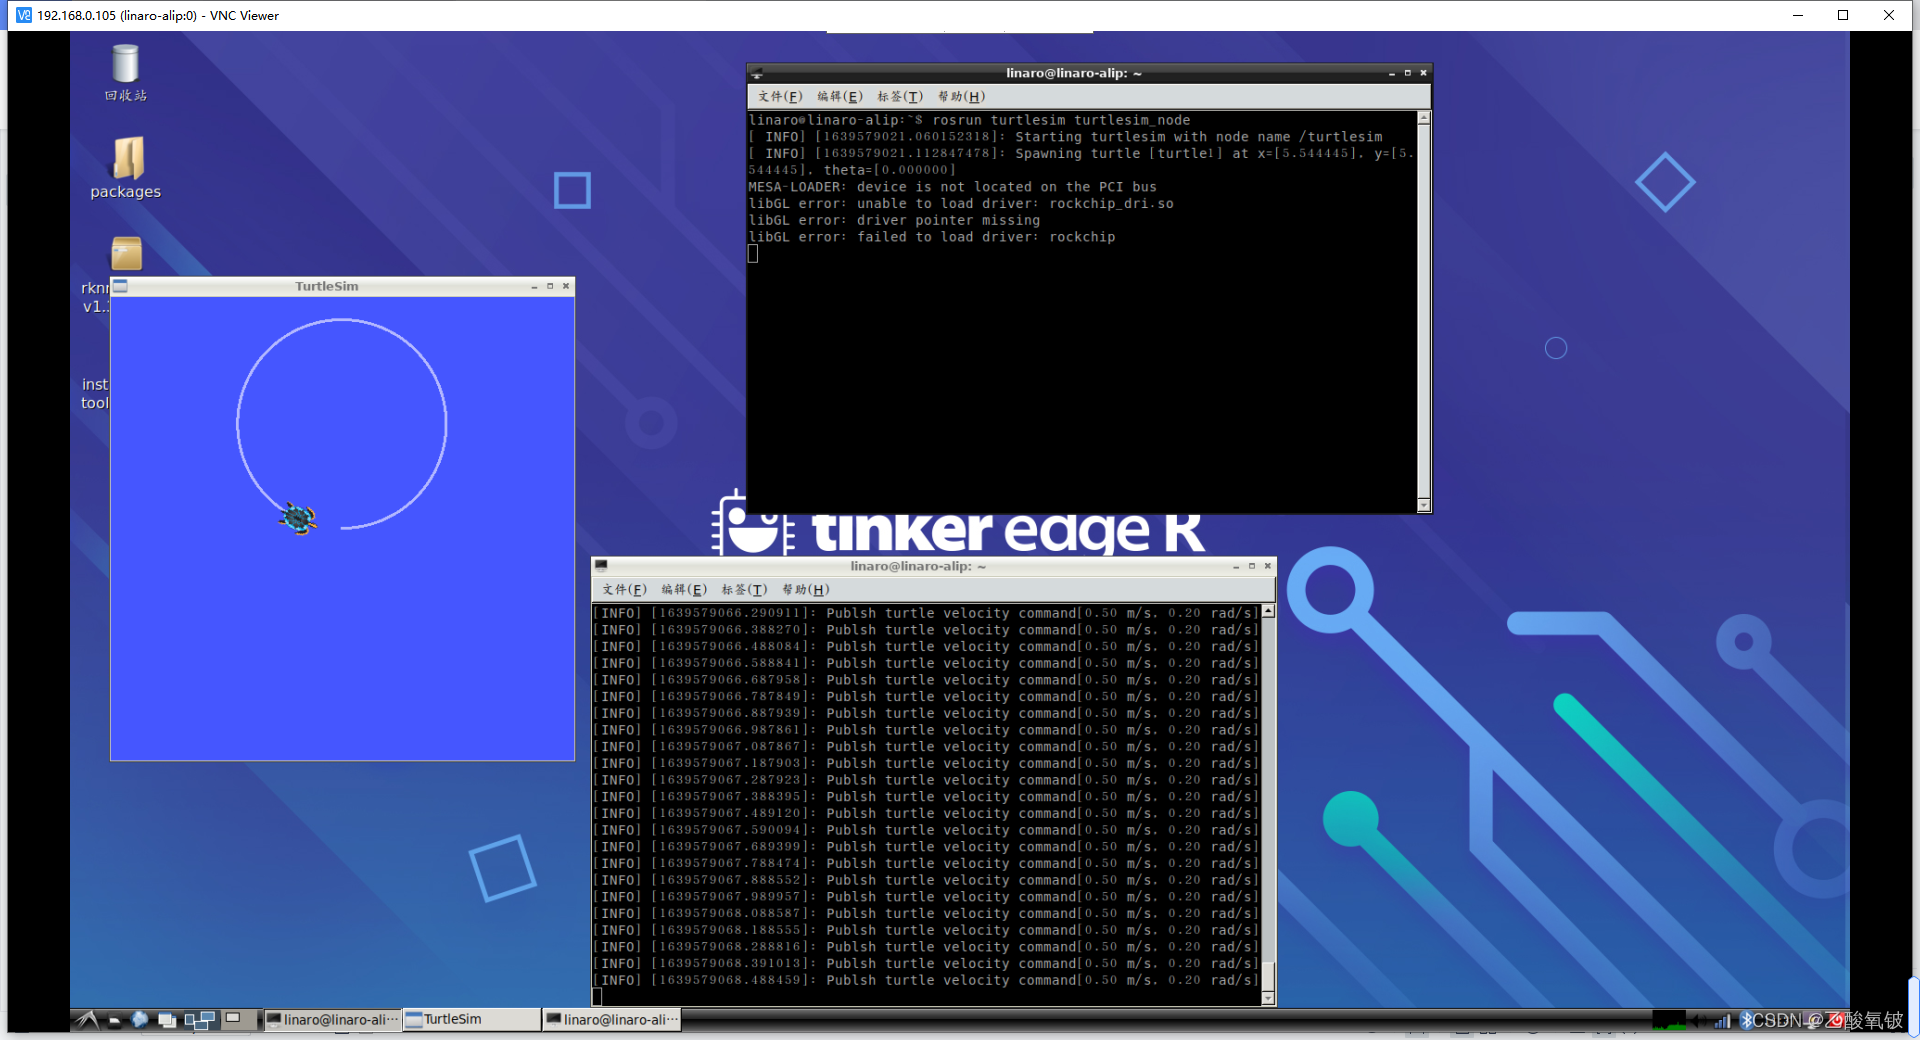Open the file manager icon in the taskbar

[x=114, y=1020]
